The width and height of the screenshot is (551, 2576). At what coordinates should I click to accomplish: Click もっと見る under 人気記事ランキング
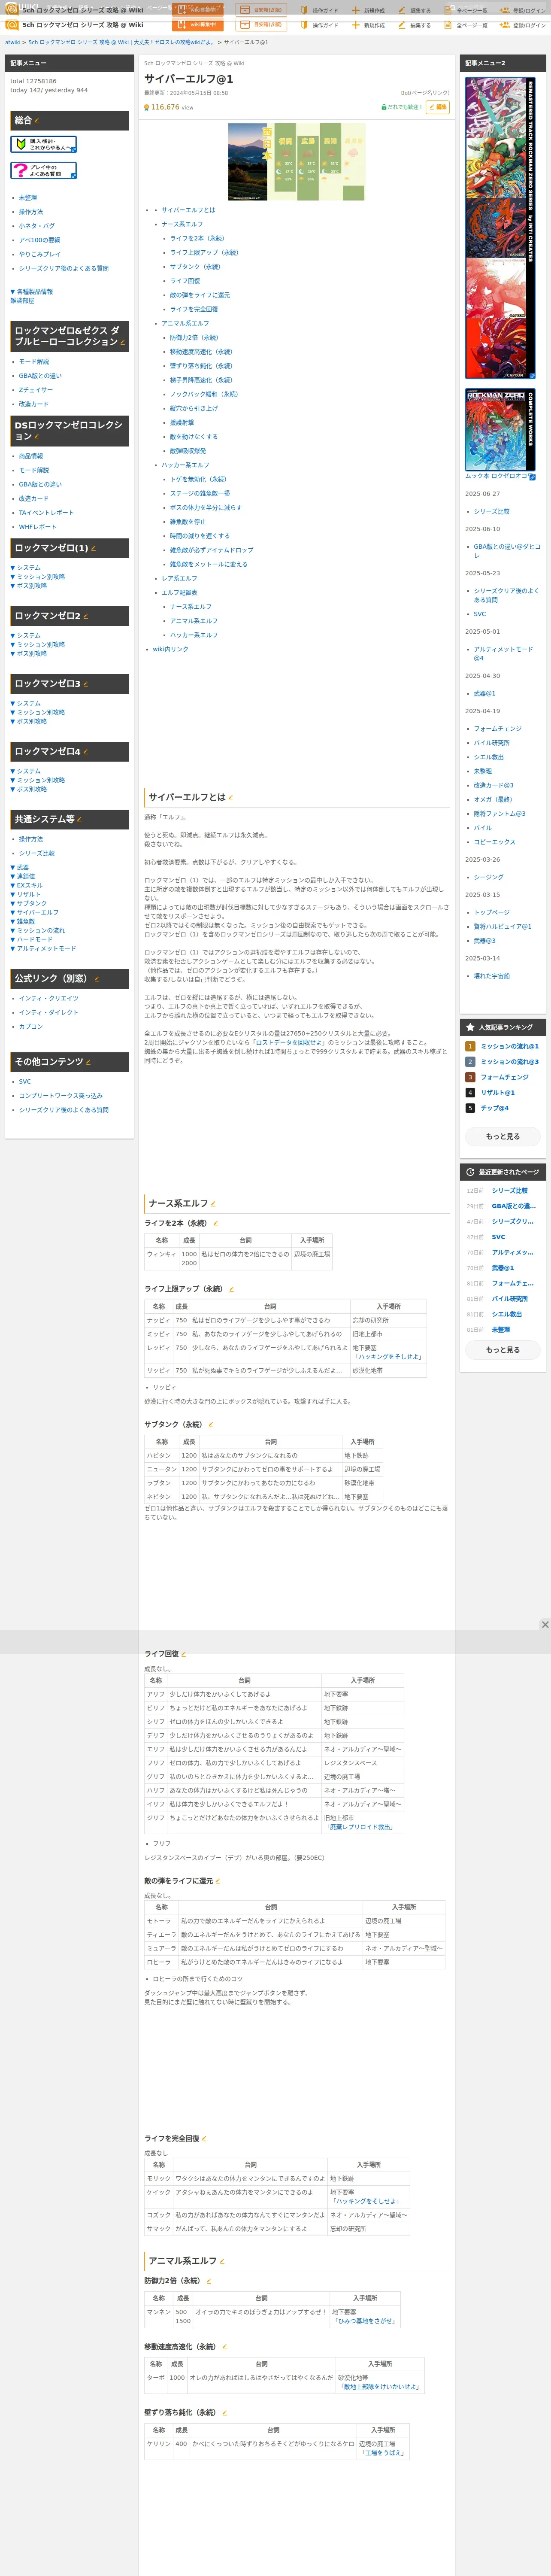503,1136
